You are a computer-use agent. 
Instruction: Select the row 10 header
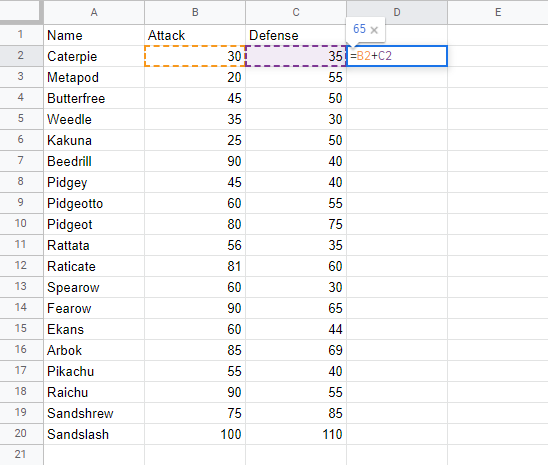[21, 224]
